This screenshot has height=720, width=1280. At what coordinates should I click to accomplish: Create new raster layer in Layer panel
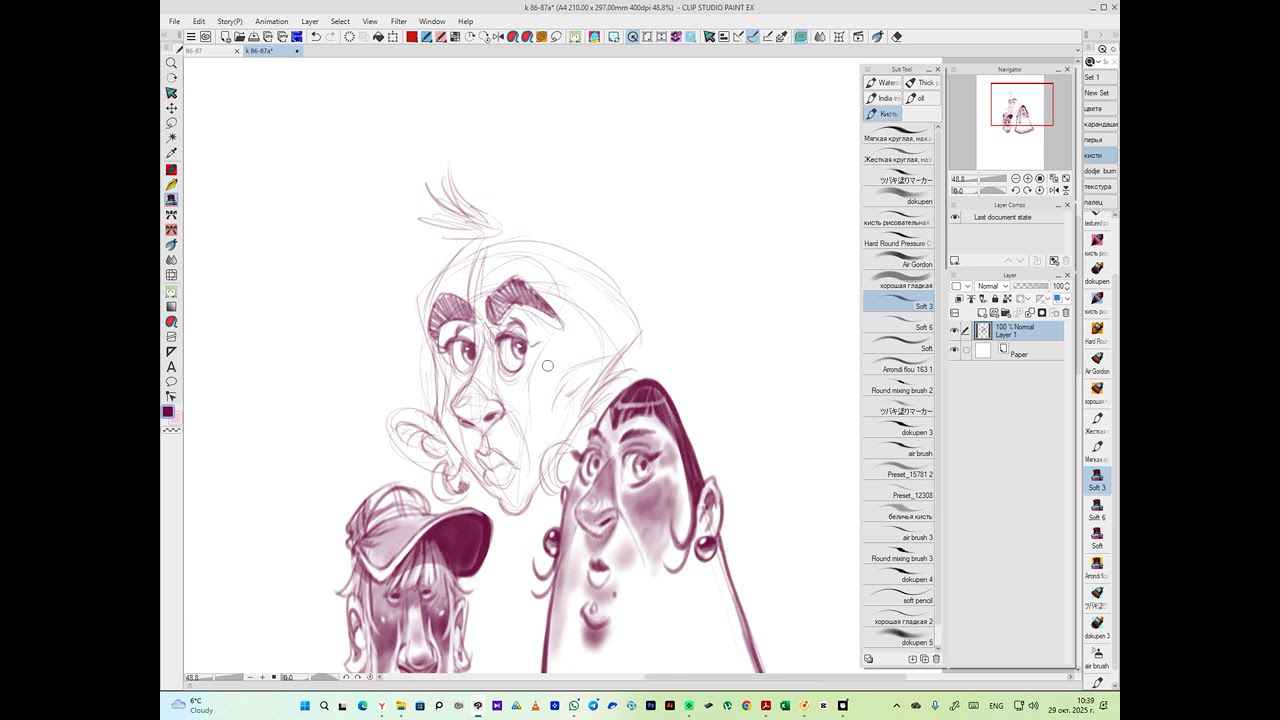982,313
